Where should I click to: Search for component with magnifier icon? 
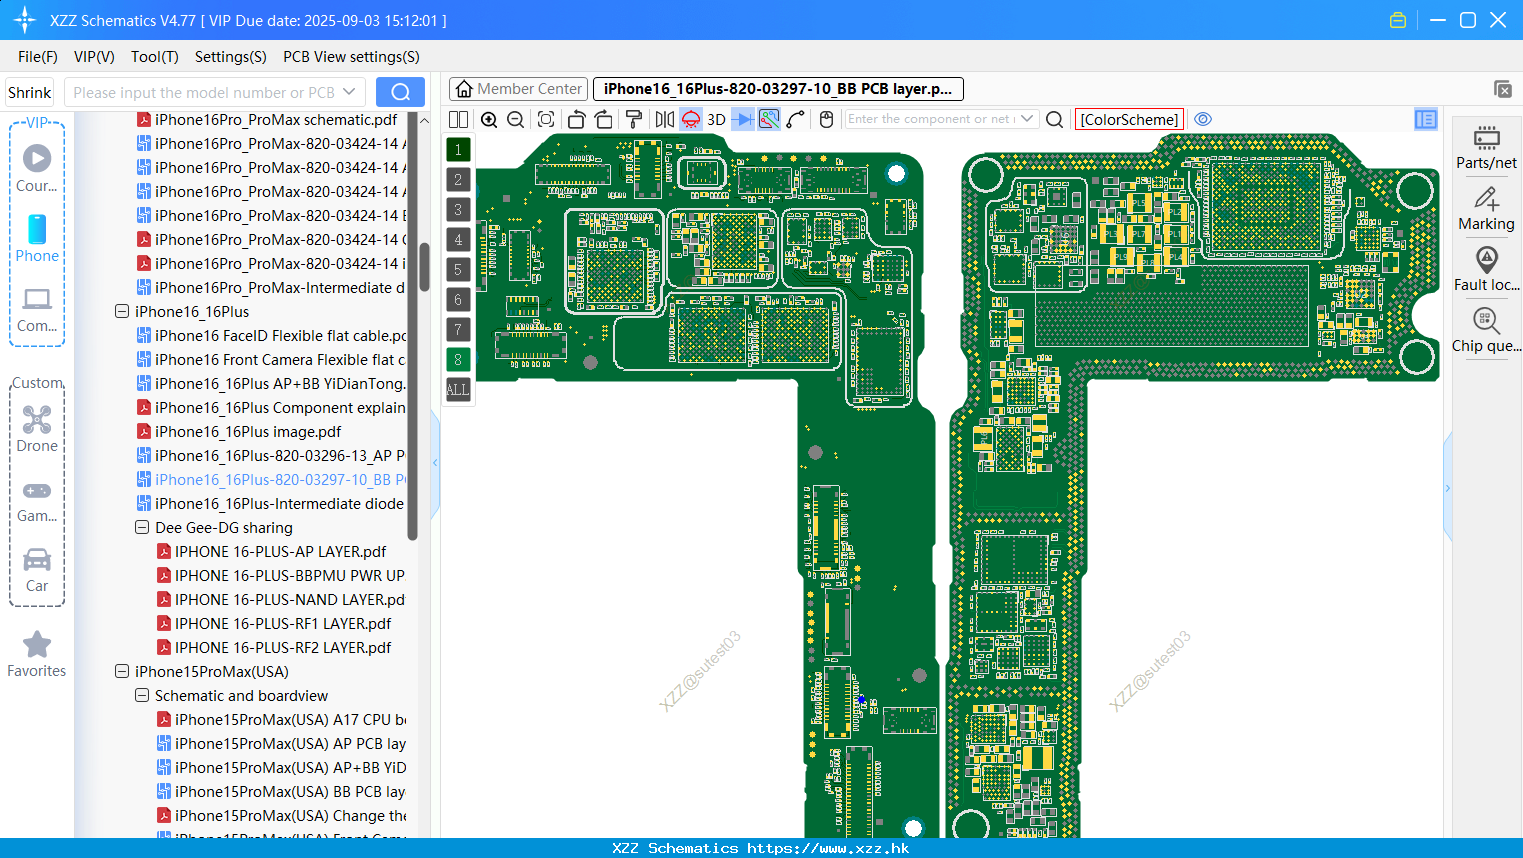(x=1054, y=119)
